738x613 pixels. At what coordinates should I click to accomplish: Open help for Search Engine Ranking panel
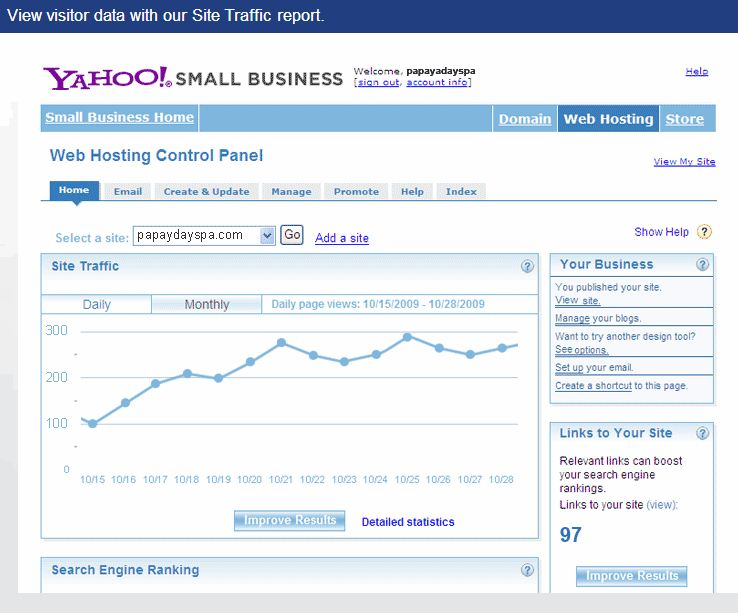tap(527, 570)
